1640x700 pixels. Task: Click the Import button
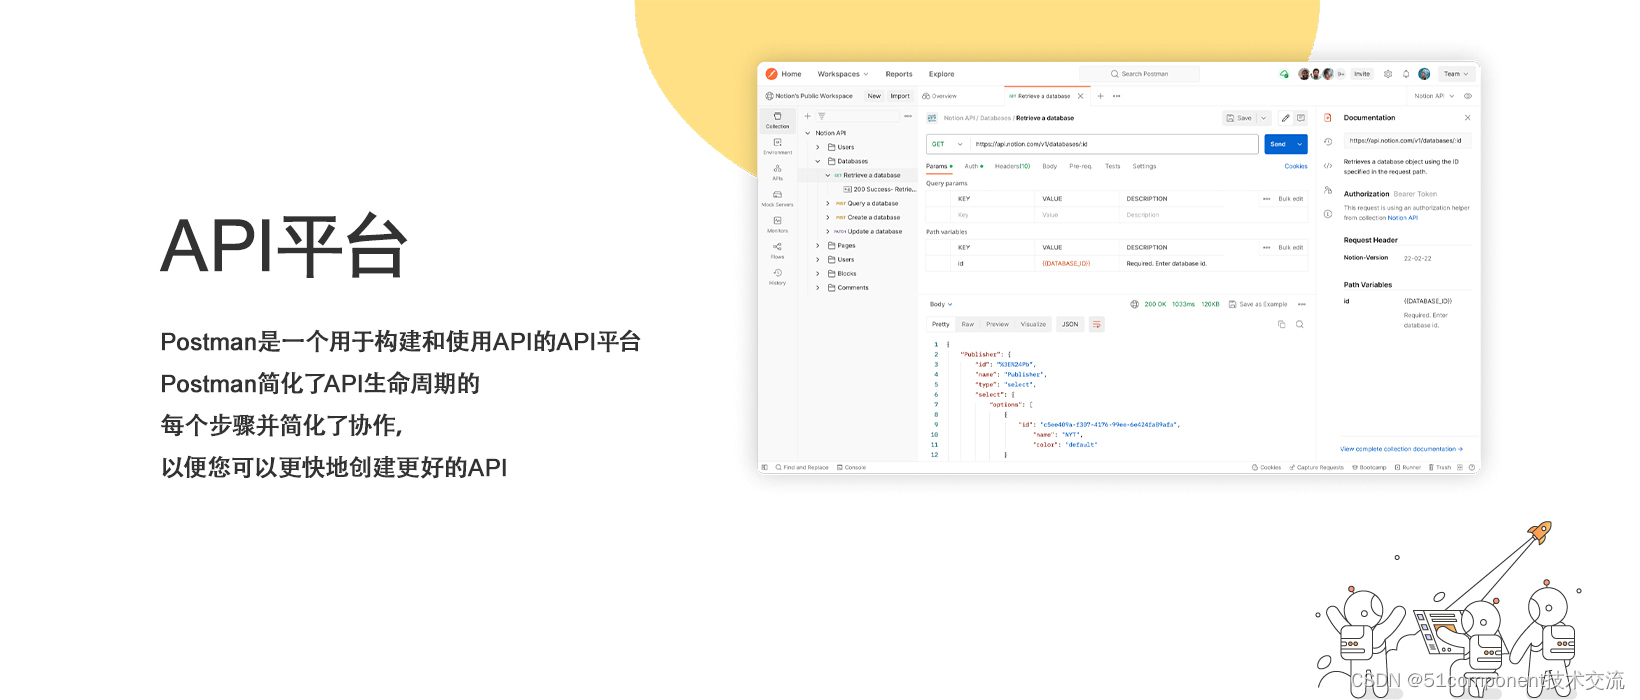pos(900,96)
